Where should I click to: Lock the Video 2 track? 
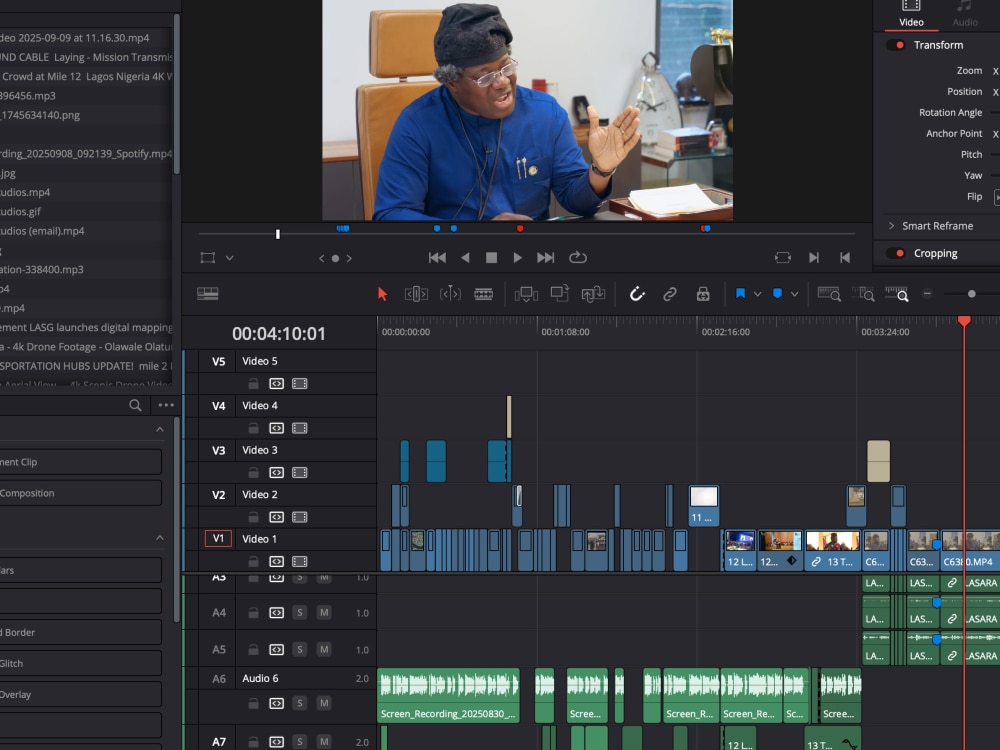(253, 517)
